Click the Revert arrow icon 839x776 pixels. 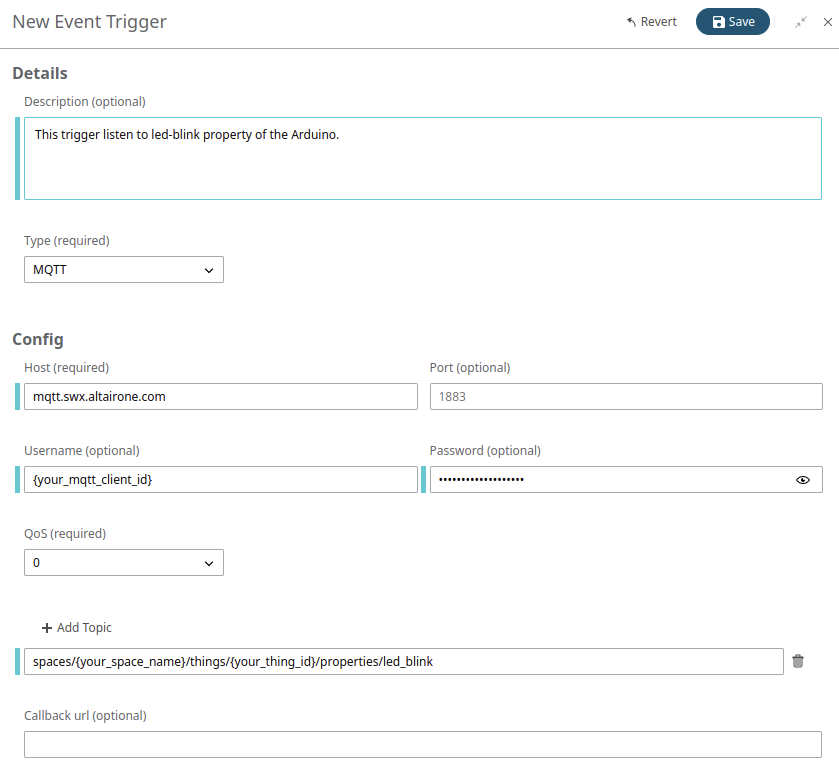[631, 22]
